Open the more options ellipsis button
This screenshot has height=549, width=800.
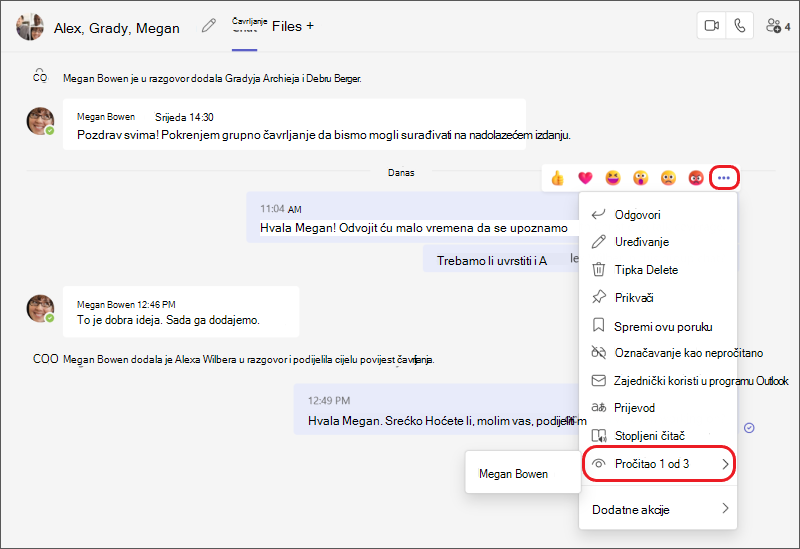pos(723,178)
